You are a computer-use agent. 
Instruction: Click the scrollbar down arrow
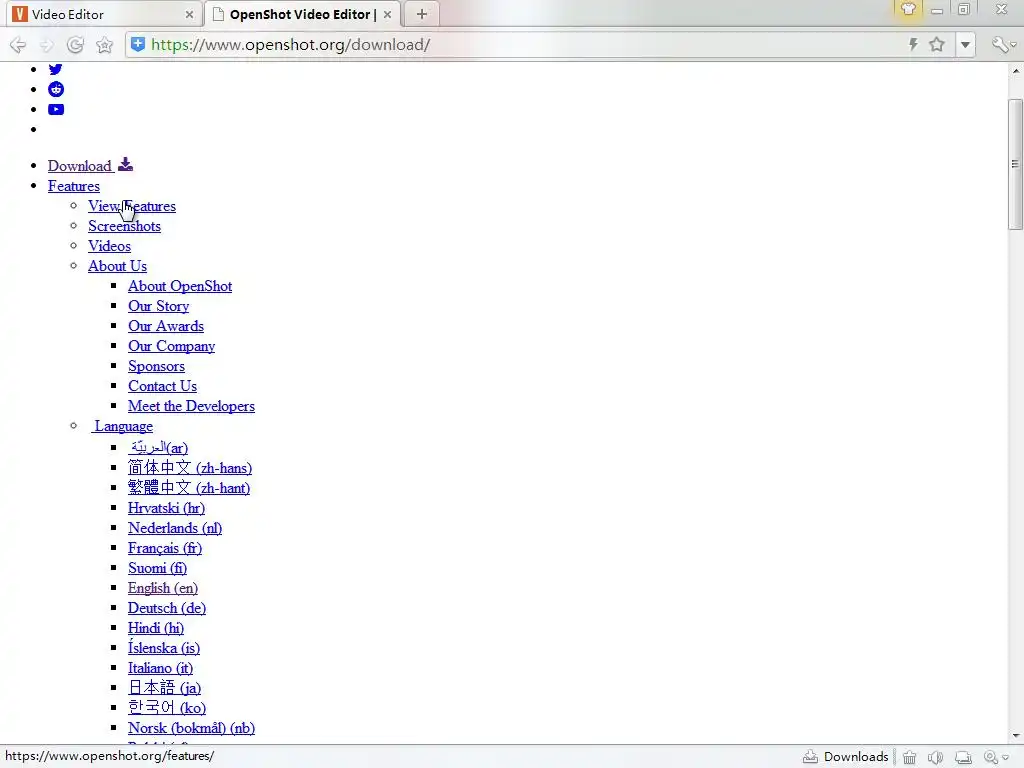coord(1016,735)
